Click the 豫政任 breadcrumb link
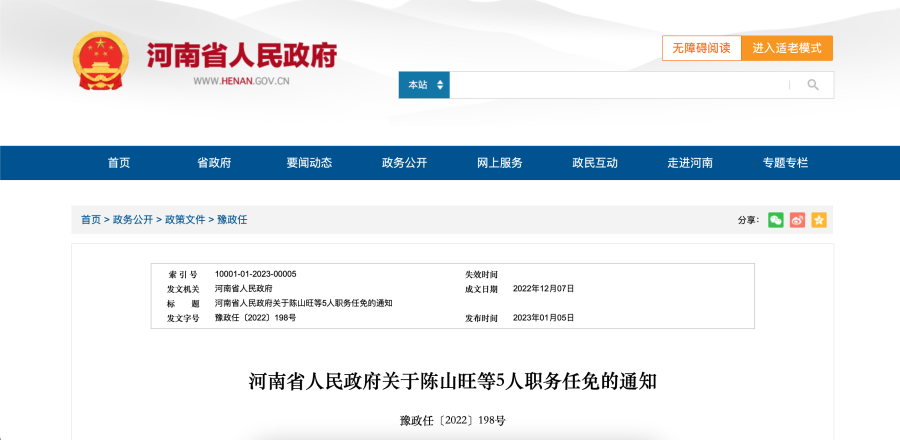 click(232, 220)
